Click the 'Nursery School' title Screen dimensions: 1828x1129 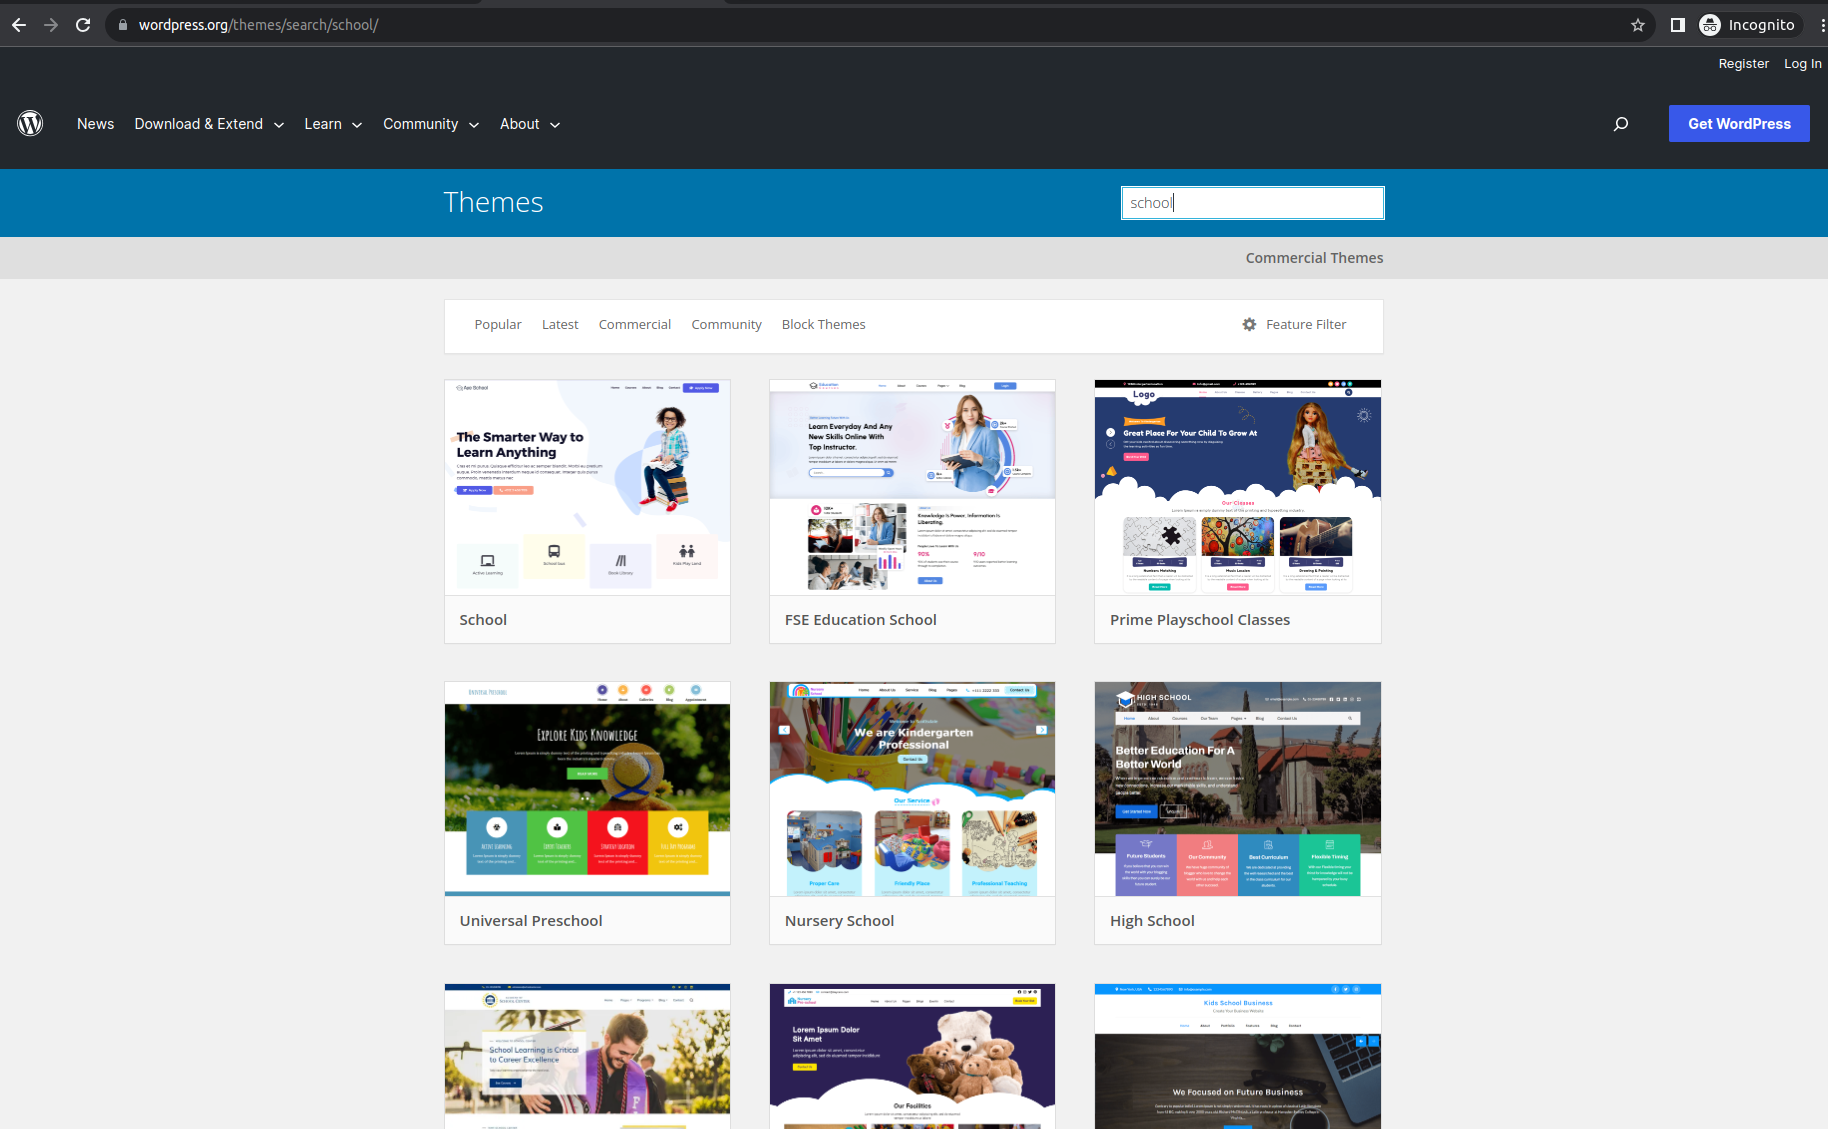click(839, 921)
